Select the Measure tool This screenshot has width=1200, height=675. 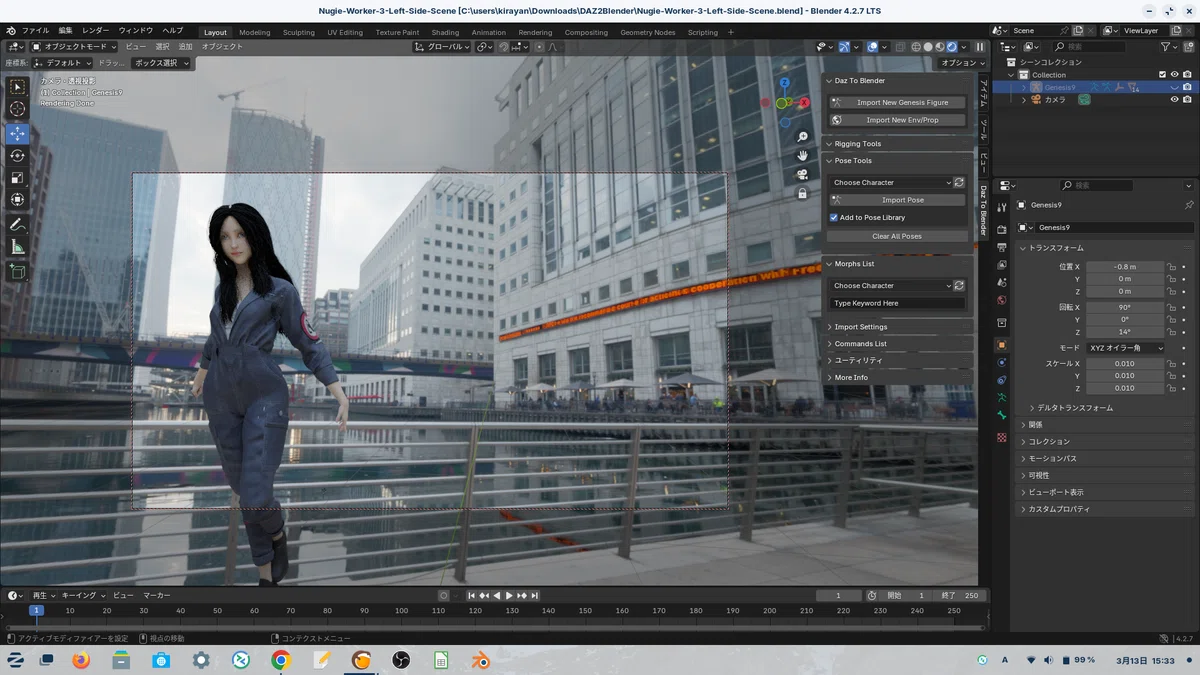pyautogui.click(x=17, y=247)
